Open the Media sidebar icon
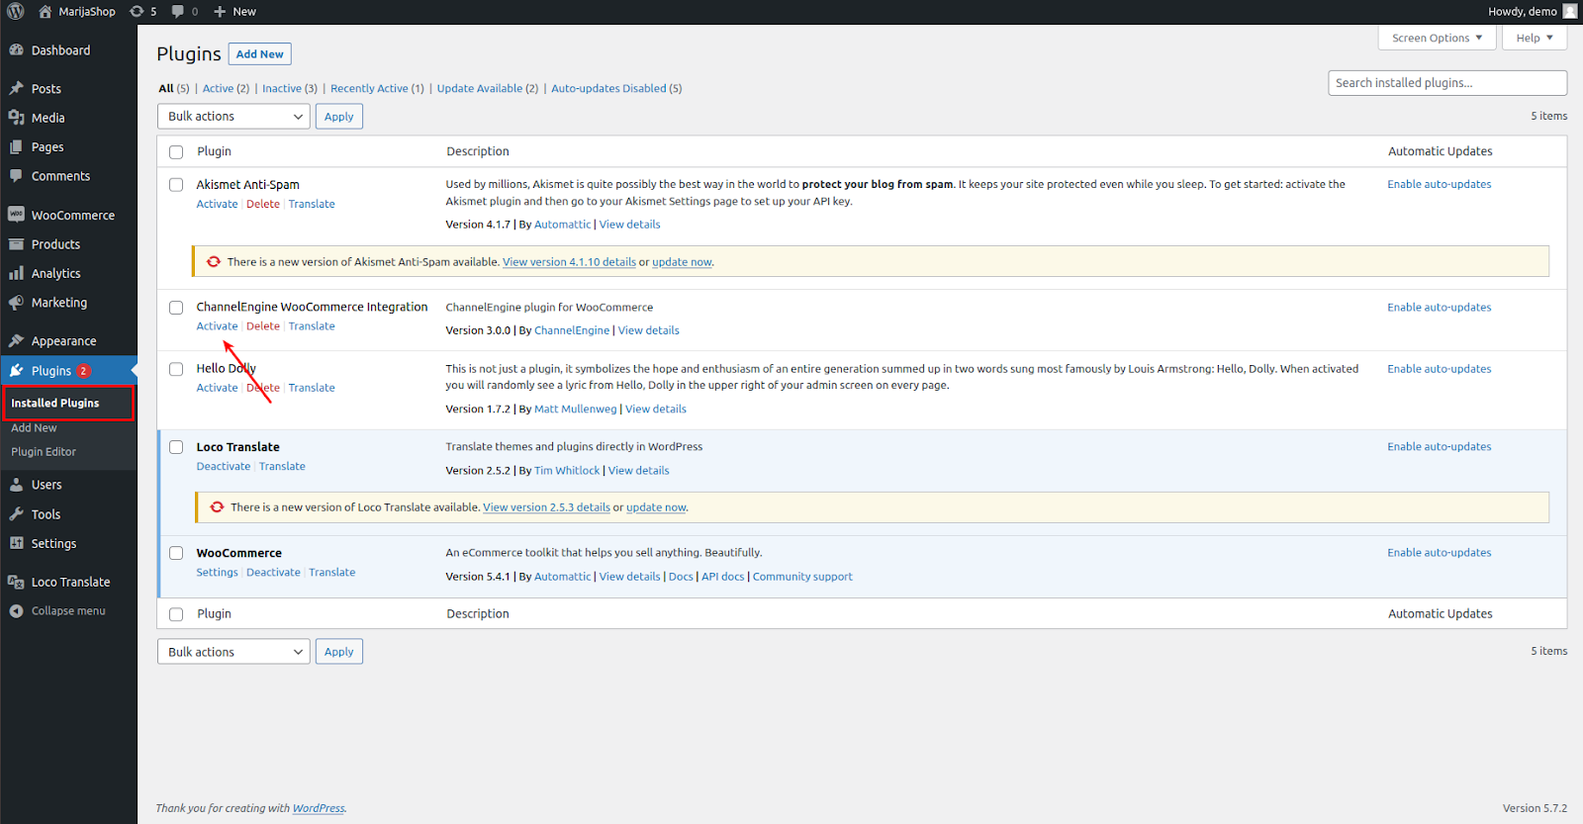The width and height of the screenshot is (1583, 824). [16, 117]
